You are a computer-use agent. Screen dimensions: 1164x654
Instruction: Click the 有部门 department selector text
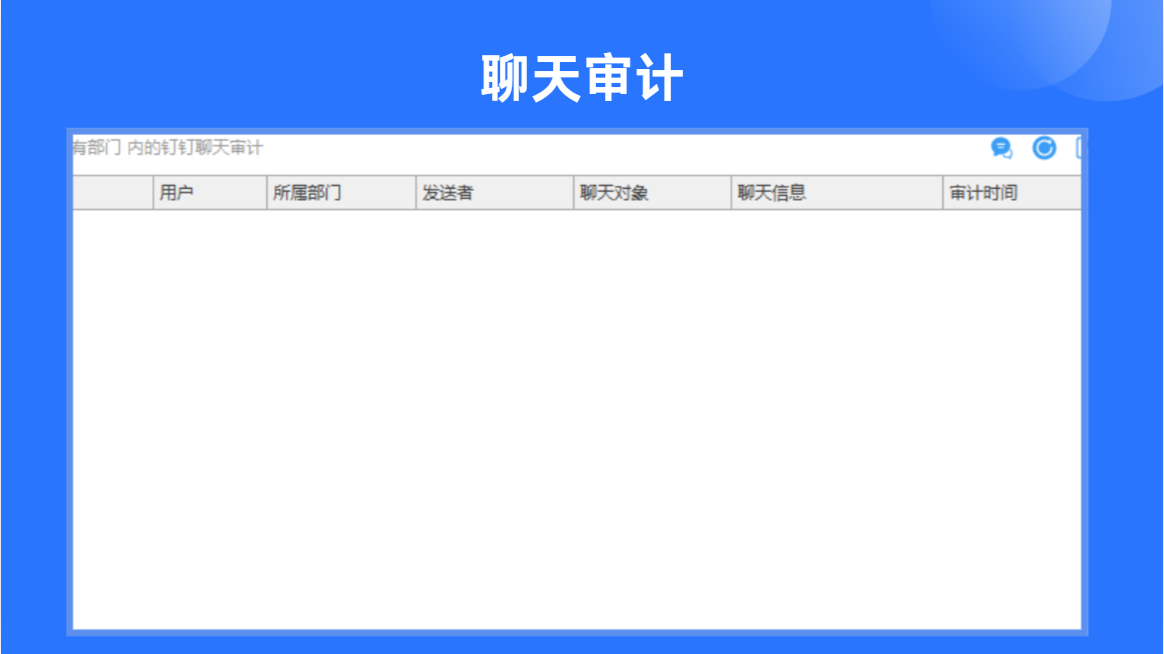97,148
